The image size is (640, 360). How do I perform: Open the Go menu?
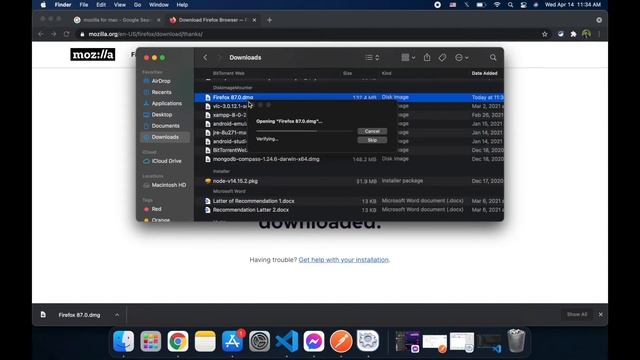click(x=137, y=5)
